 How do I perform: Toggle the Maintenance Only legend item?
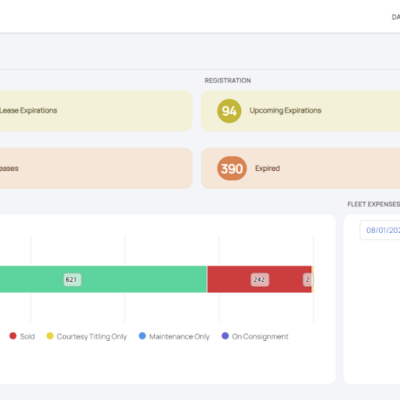point(174,336)
